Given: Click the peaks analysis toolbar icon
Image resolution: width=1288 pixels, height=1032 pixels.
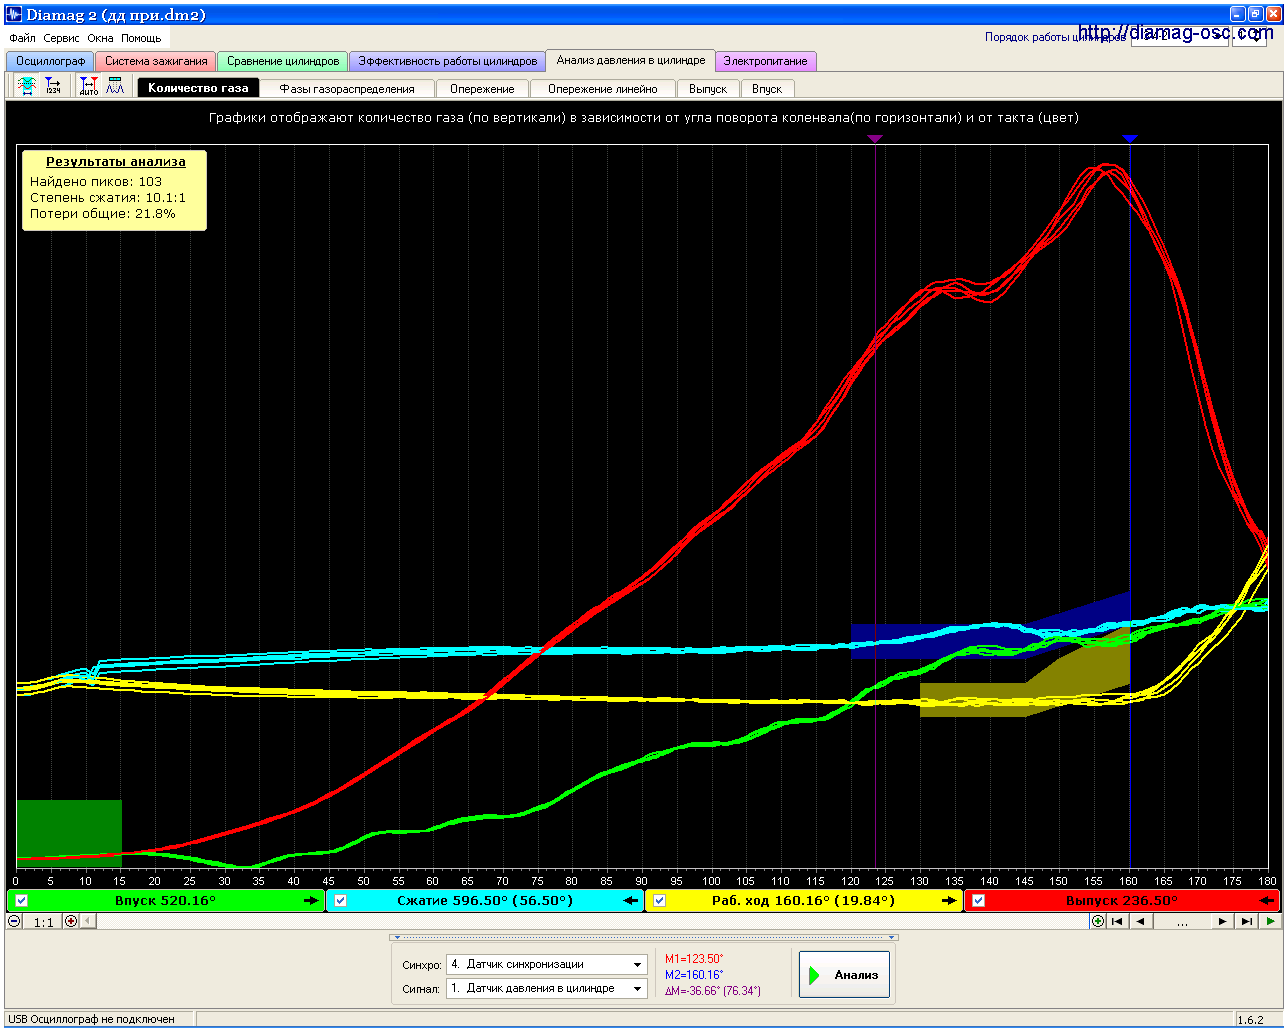Looking at the screenshot, I should (x=115, y=87).
